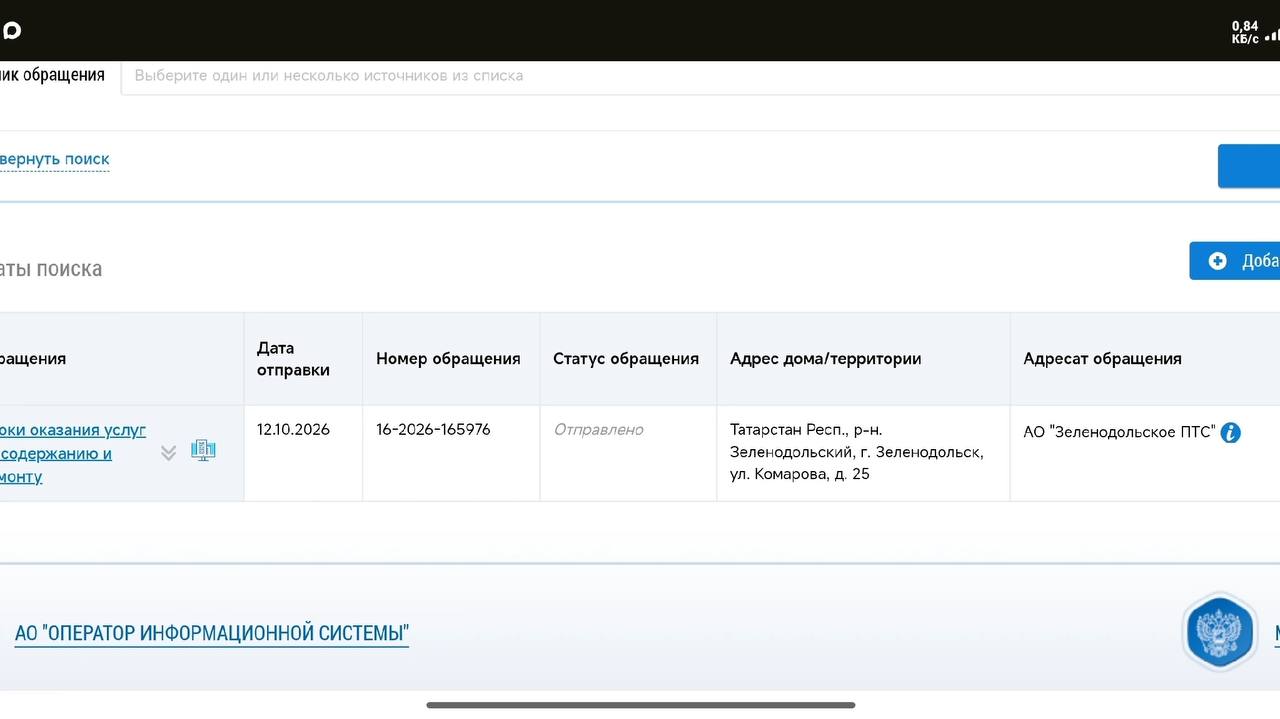This screenshot has height=719, width=1280.
Task: Click the plus icon on the Добавить button
Action: coord(1217,261)
